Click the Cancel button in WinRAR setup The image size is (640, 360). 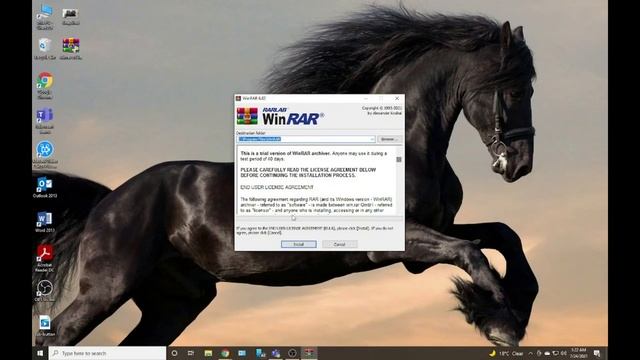340,244
